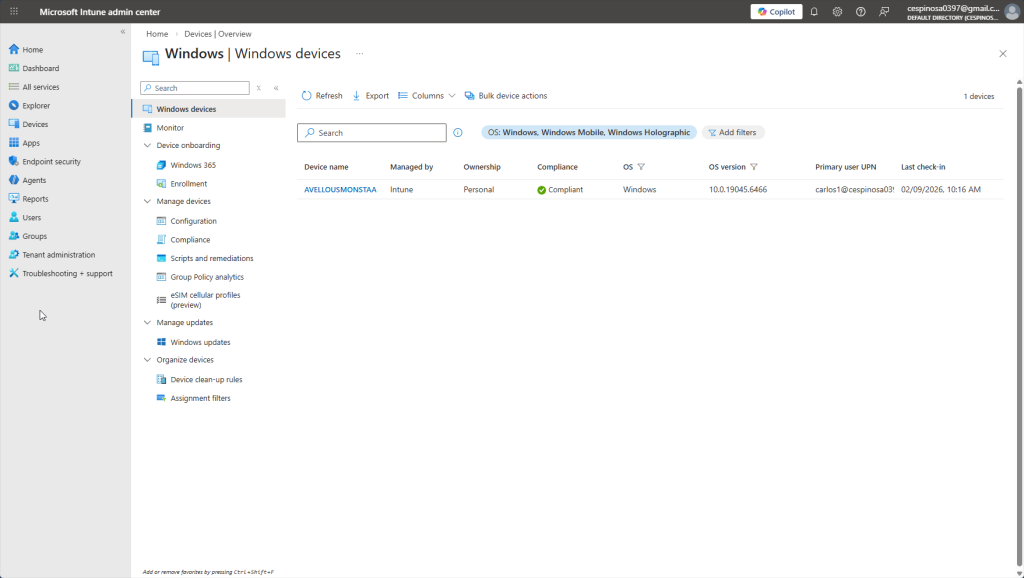Screen dimensions: 1024x578
Task: Click the feedback icon in top bar
Action: coord(884,12)
